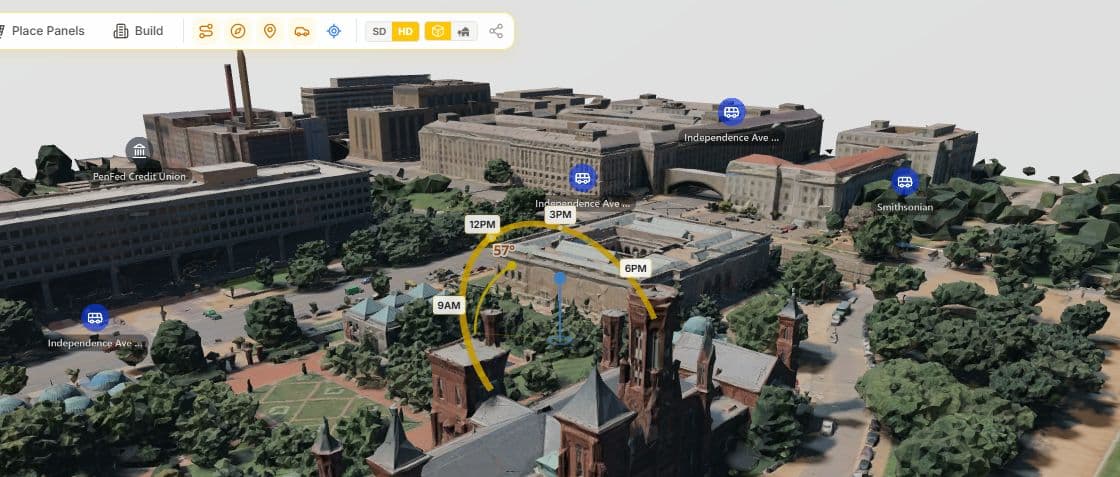Click the yellow sun position dot
Screen dimensions: 1120x477
click(x=512, y=266)
